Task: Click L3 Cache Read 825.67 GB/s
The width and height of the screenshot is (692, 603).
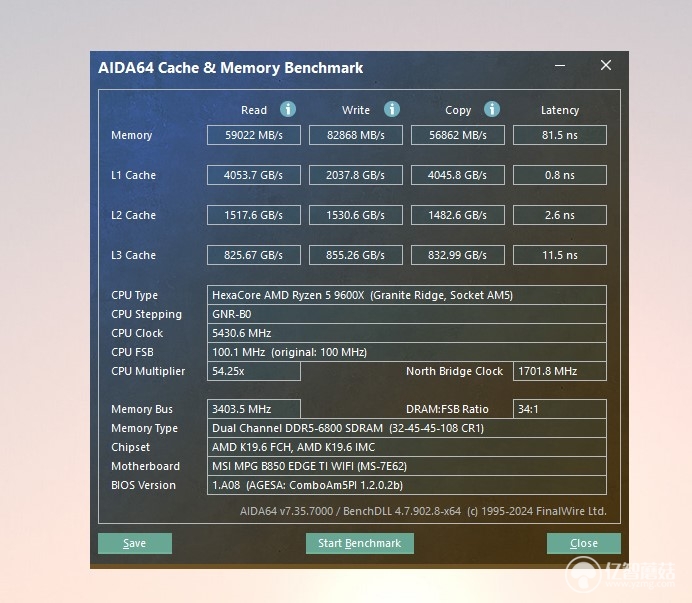Action: tap(254, 255)
